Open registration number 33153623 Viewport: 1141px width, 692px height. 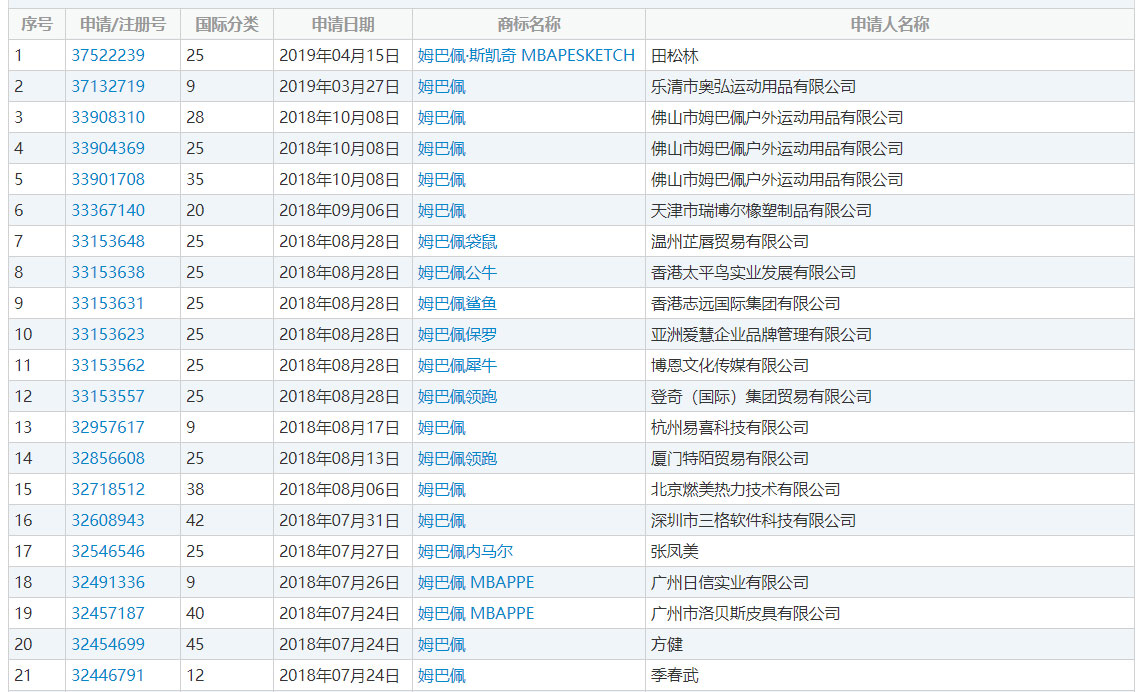point(108,335)
